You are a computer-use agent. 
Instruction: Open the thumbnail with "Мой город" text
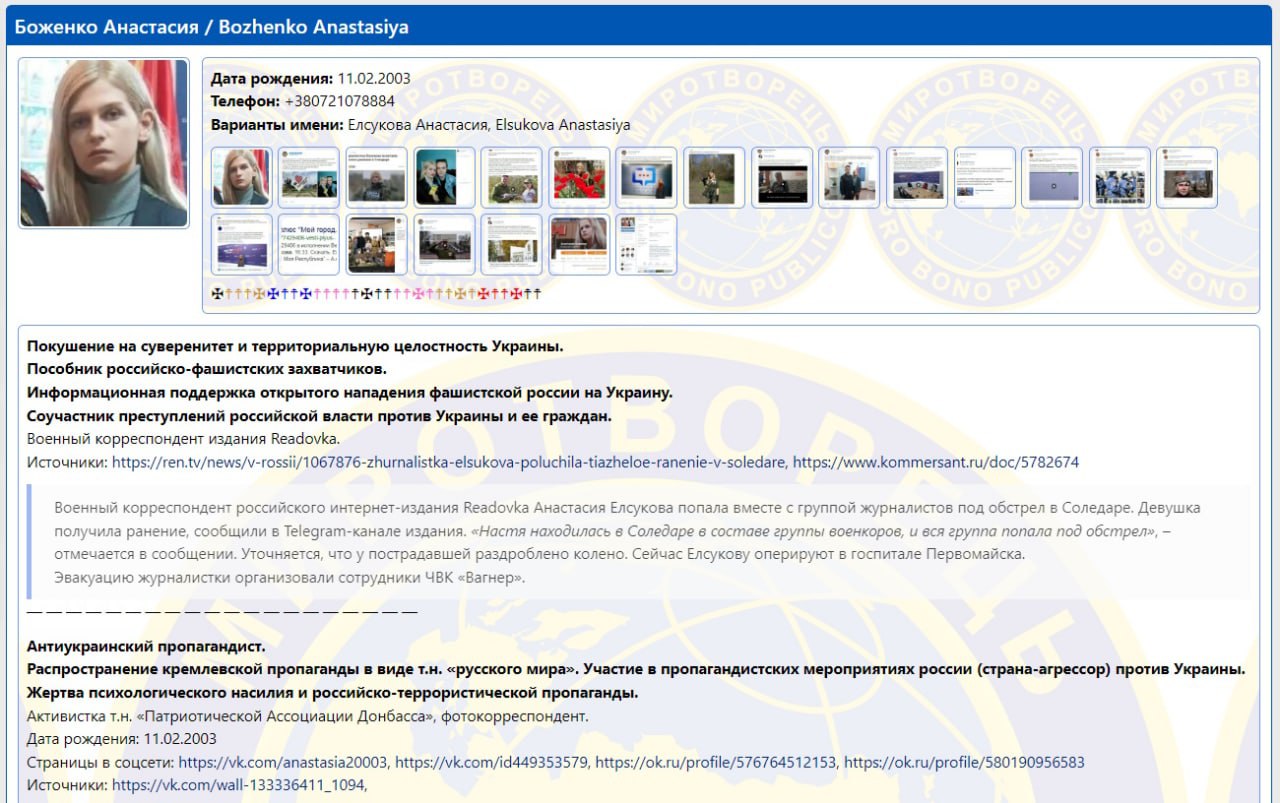tap(308, 244)
